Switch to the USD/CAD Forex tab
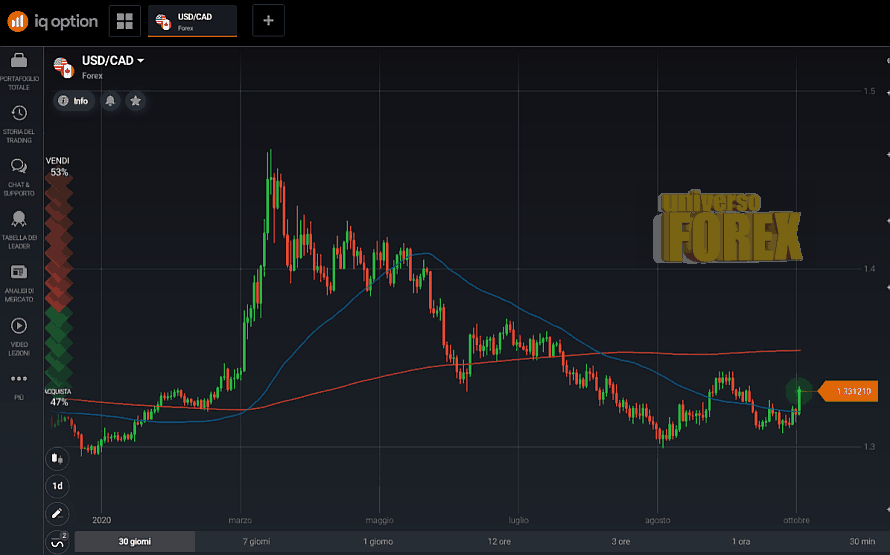This screenshot has width=890, height=555. click(192, 20)
